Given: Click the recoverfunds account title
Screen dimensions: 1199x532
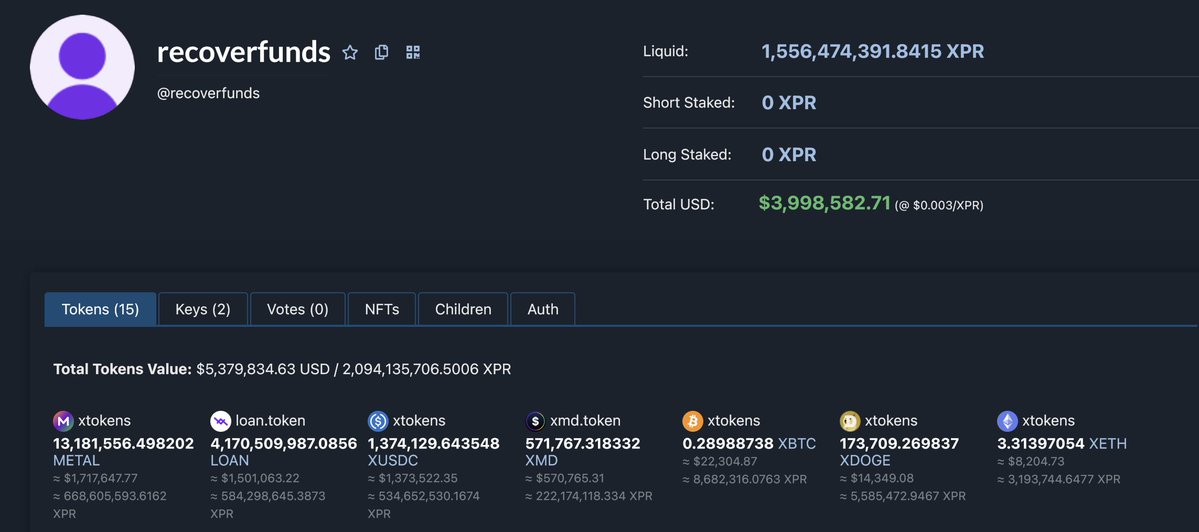Looking at the screenshot, I should [x=243, y=52].
